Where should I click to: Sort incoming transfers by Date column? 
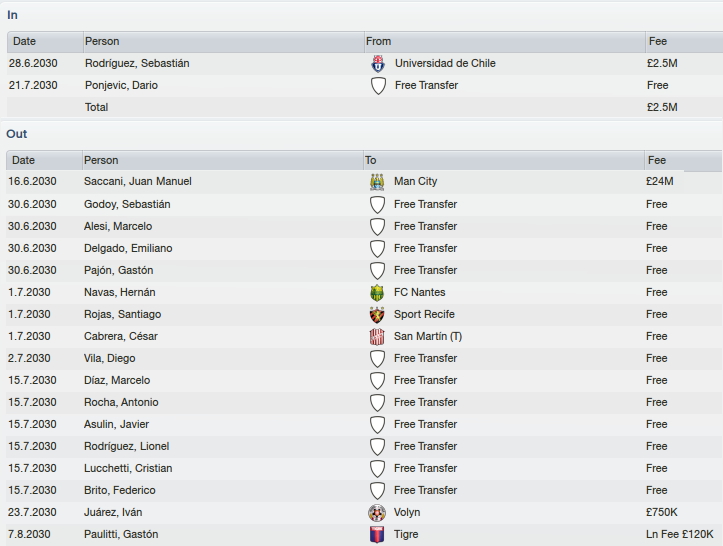tap(45, 42)
